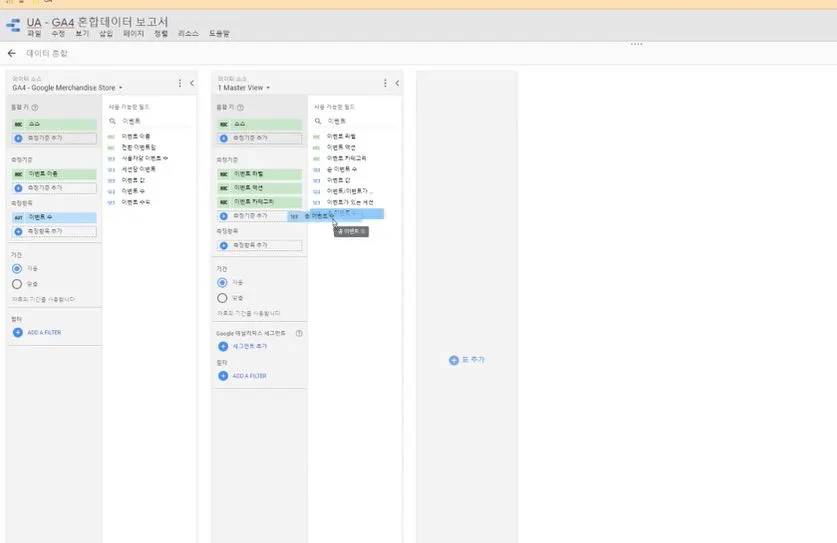This screenshot has height=543, width=837.
Task: Click 세그먼트 추가 text
Action: 249,347
